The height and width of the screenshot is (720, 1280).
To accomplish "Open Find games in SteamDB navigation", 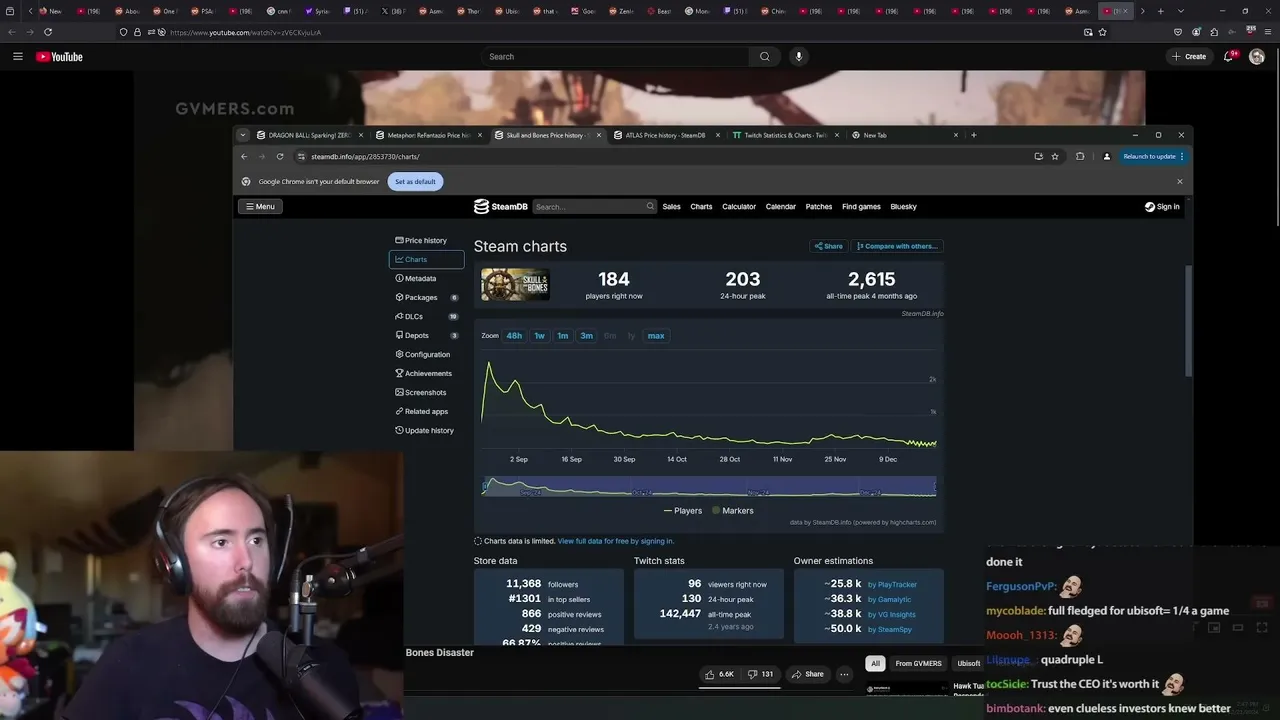I will click(x=861, y=207).
